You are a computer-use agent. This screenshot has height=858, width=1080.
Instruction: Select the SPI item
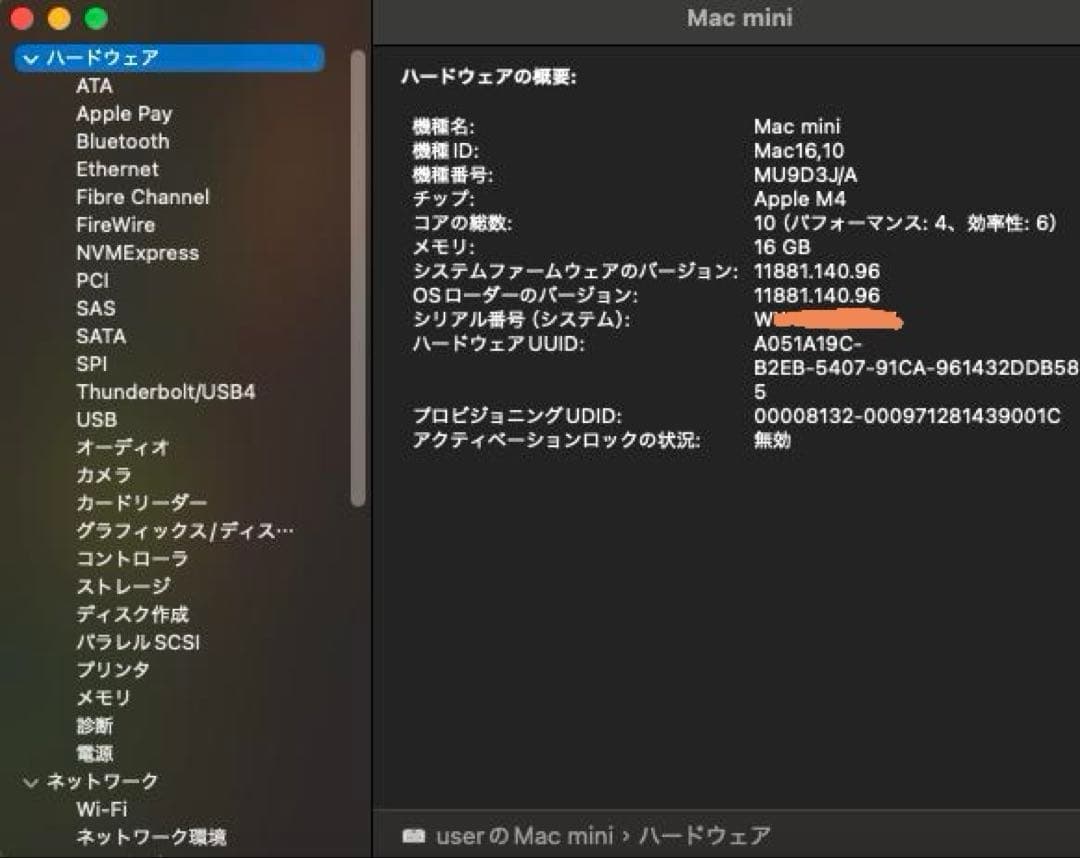click(92, 364)
